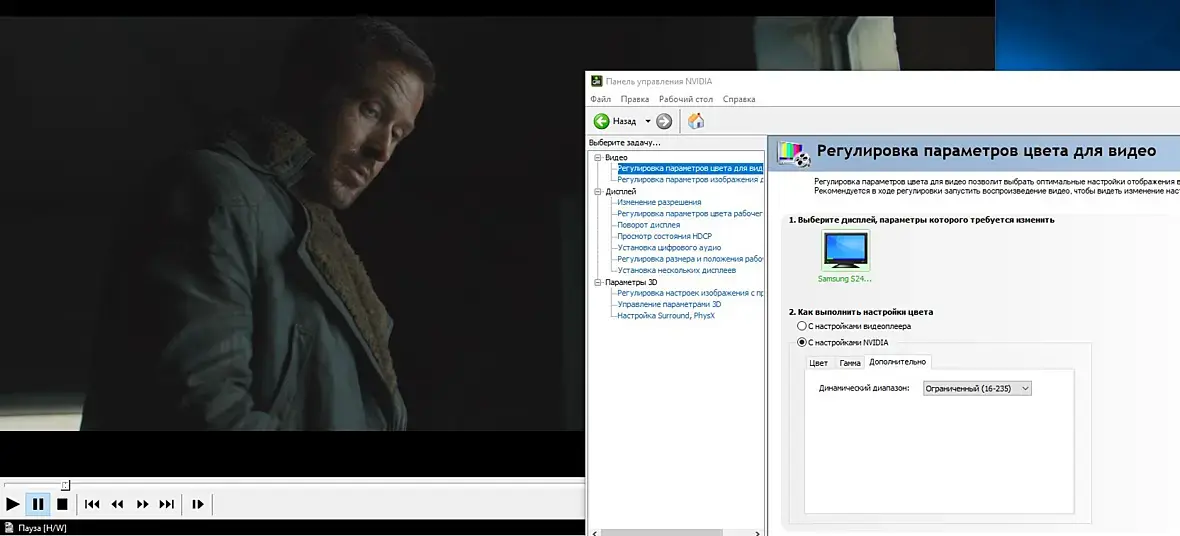Open the Правка menu
1180x536 pixels.
pos(635,99)
